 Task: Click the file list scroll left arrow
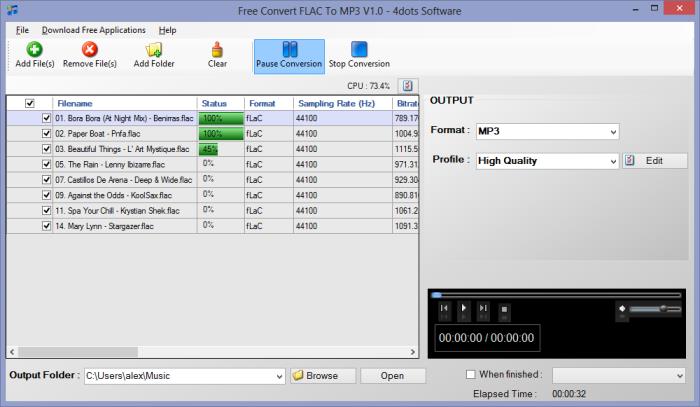click(12, 352)
